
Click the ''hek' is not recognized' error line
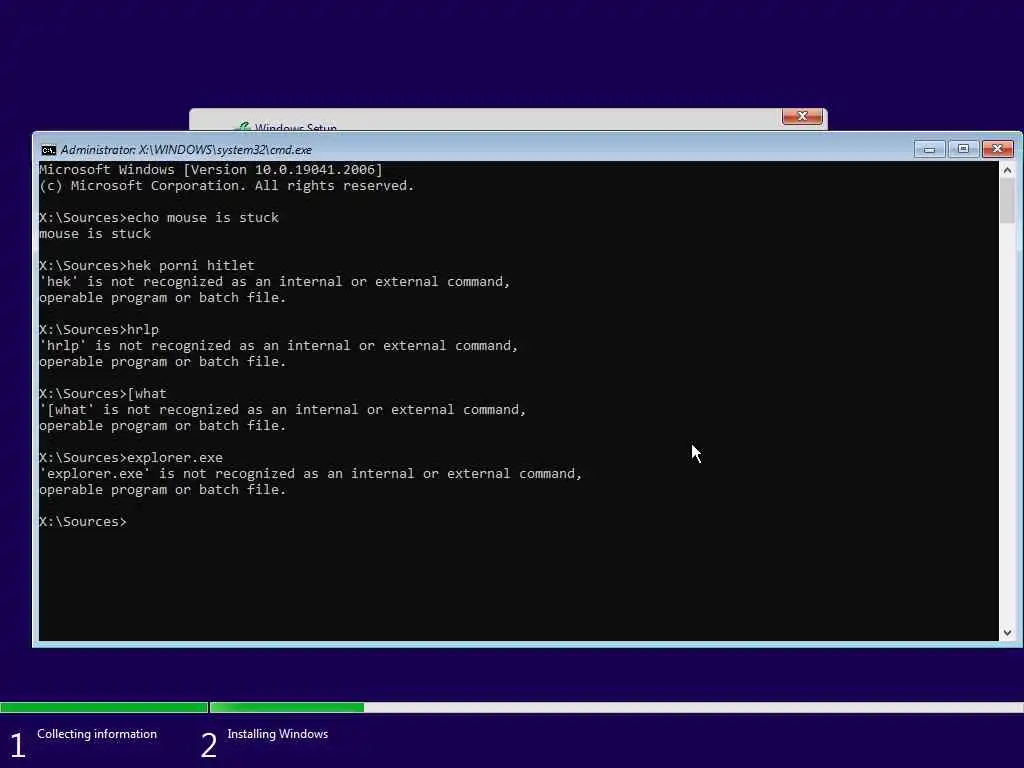coord(274,281)
